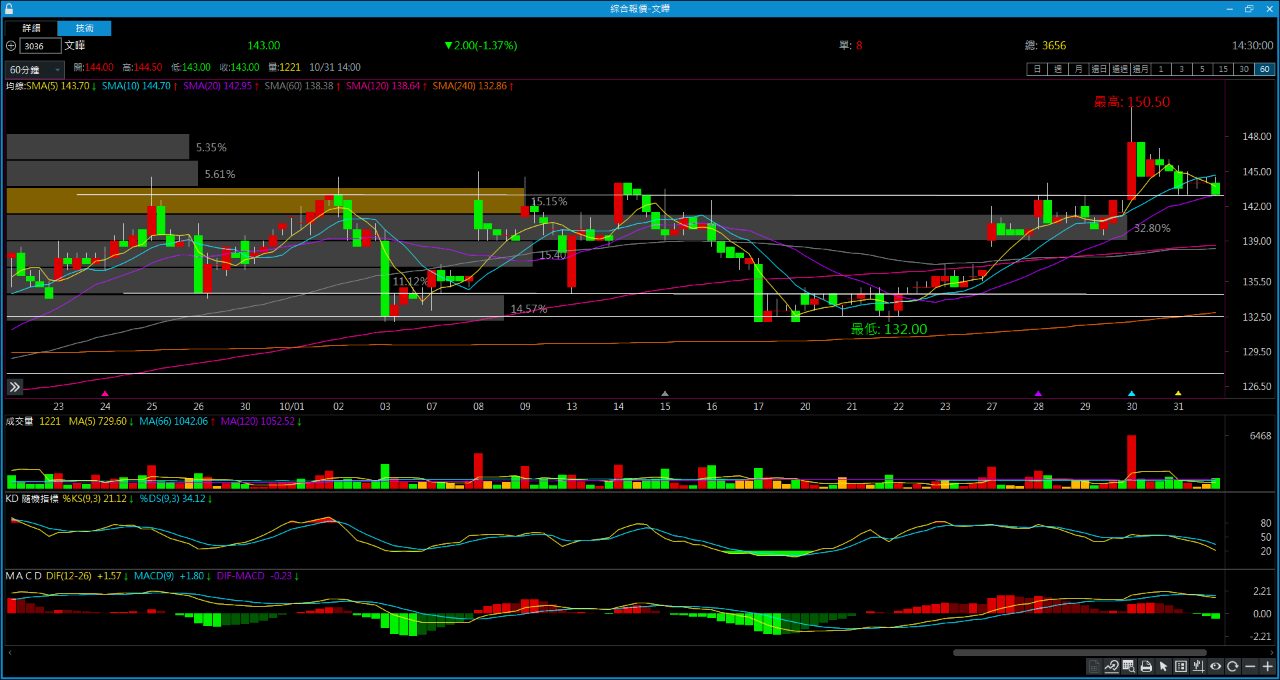
Task: Select the arrow cursor tool
Action: (x=1163, y=667)
